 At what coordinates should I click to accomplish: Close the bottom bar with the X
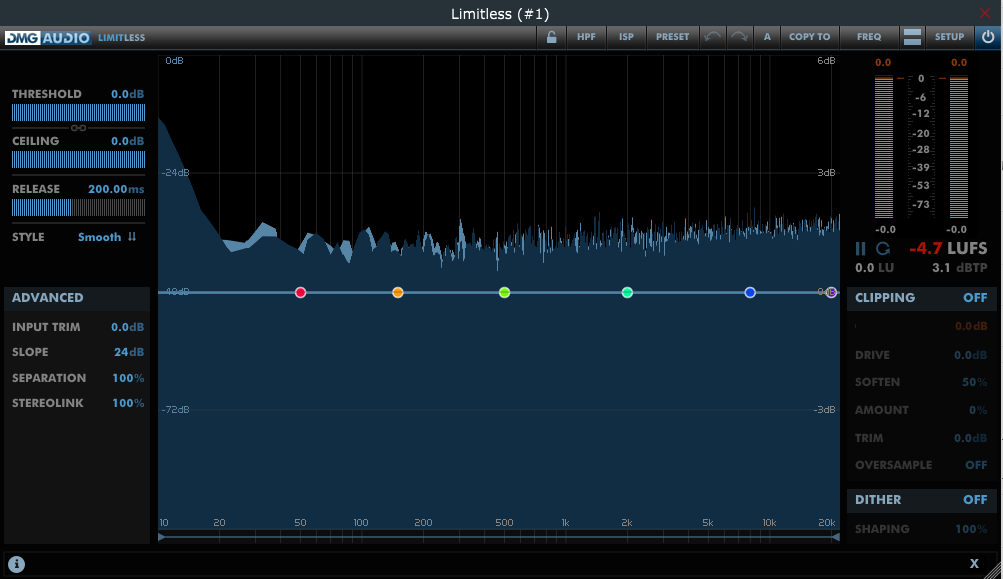(x=974, y=564)
